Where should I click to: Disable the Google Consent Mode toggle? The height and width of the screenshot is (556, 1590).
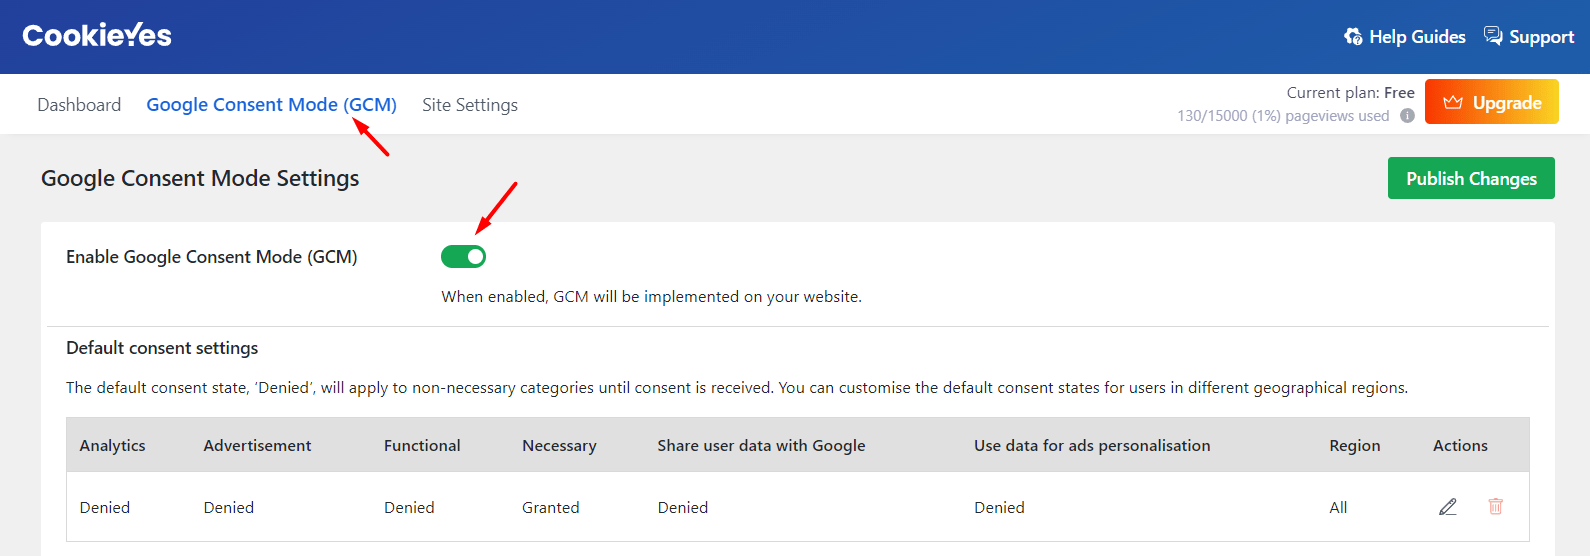tap(464, 257)
